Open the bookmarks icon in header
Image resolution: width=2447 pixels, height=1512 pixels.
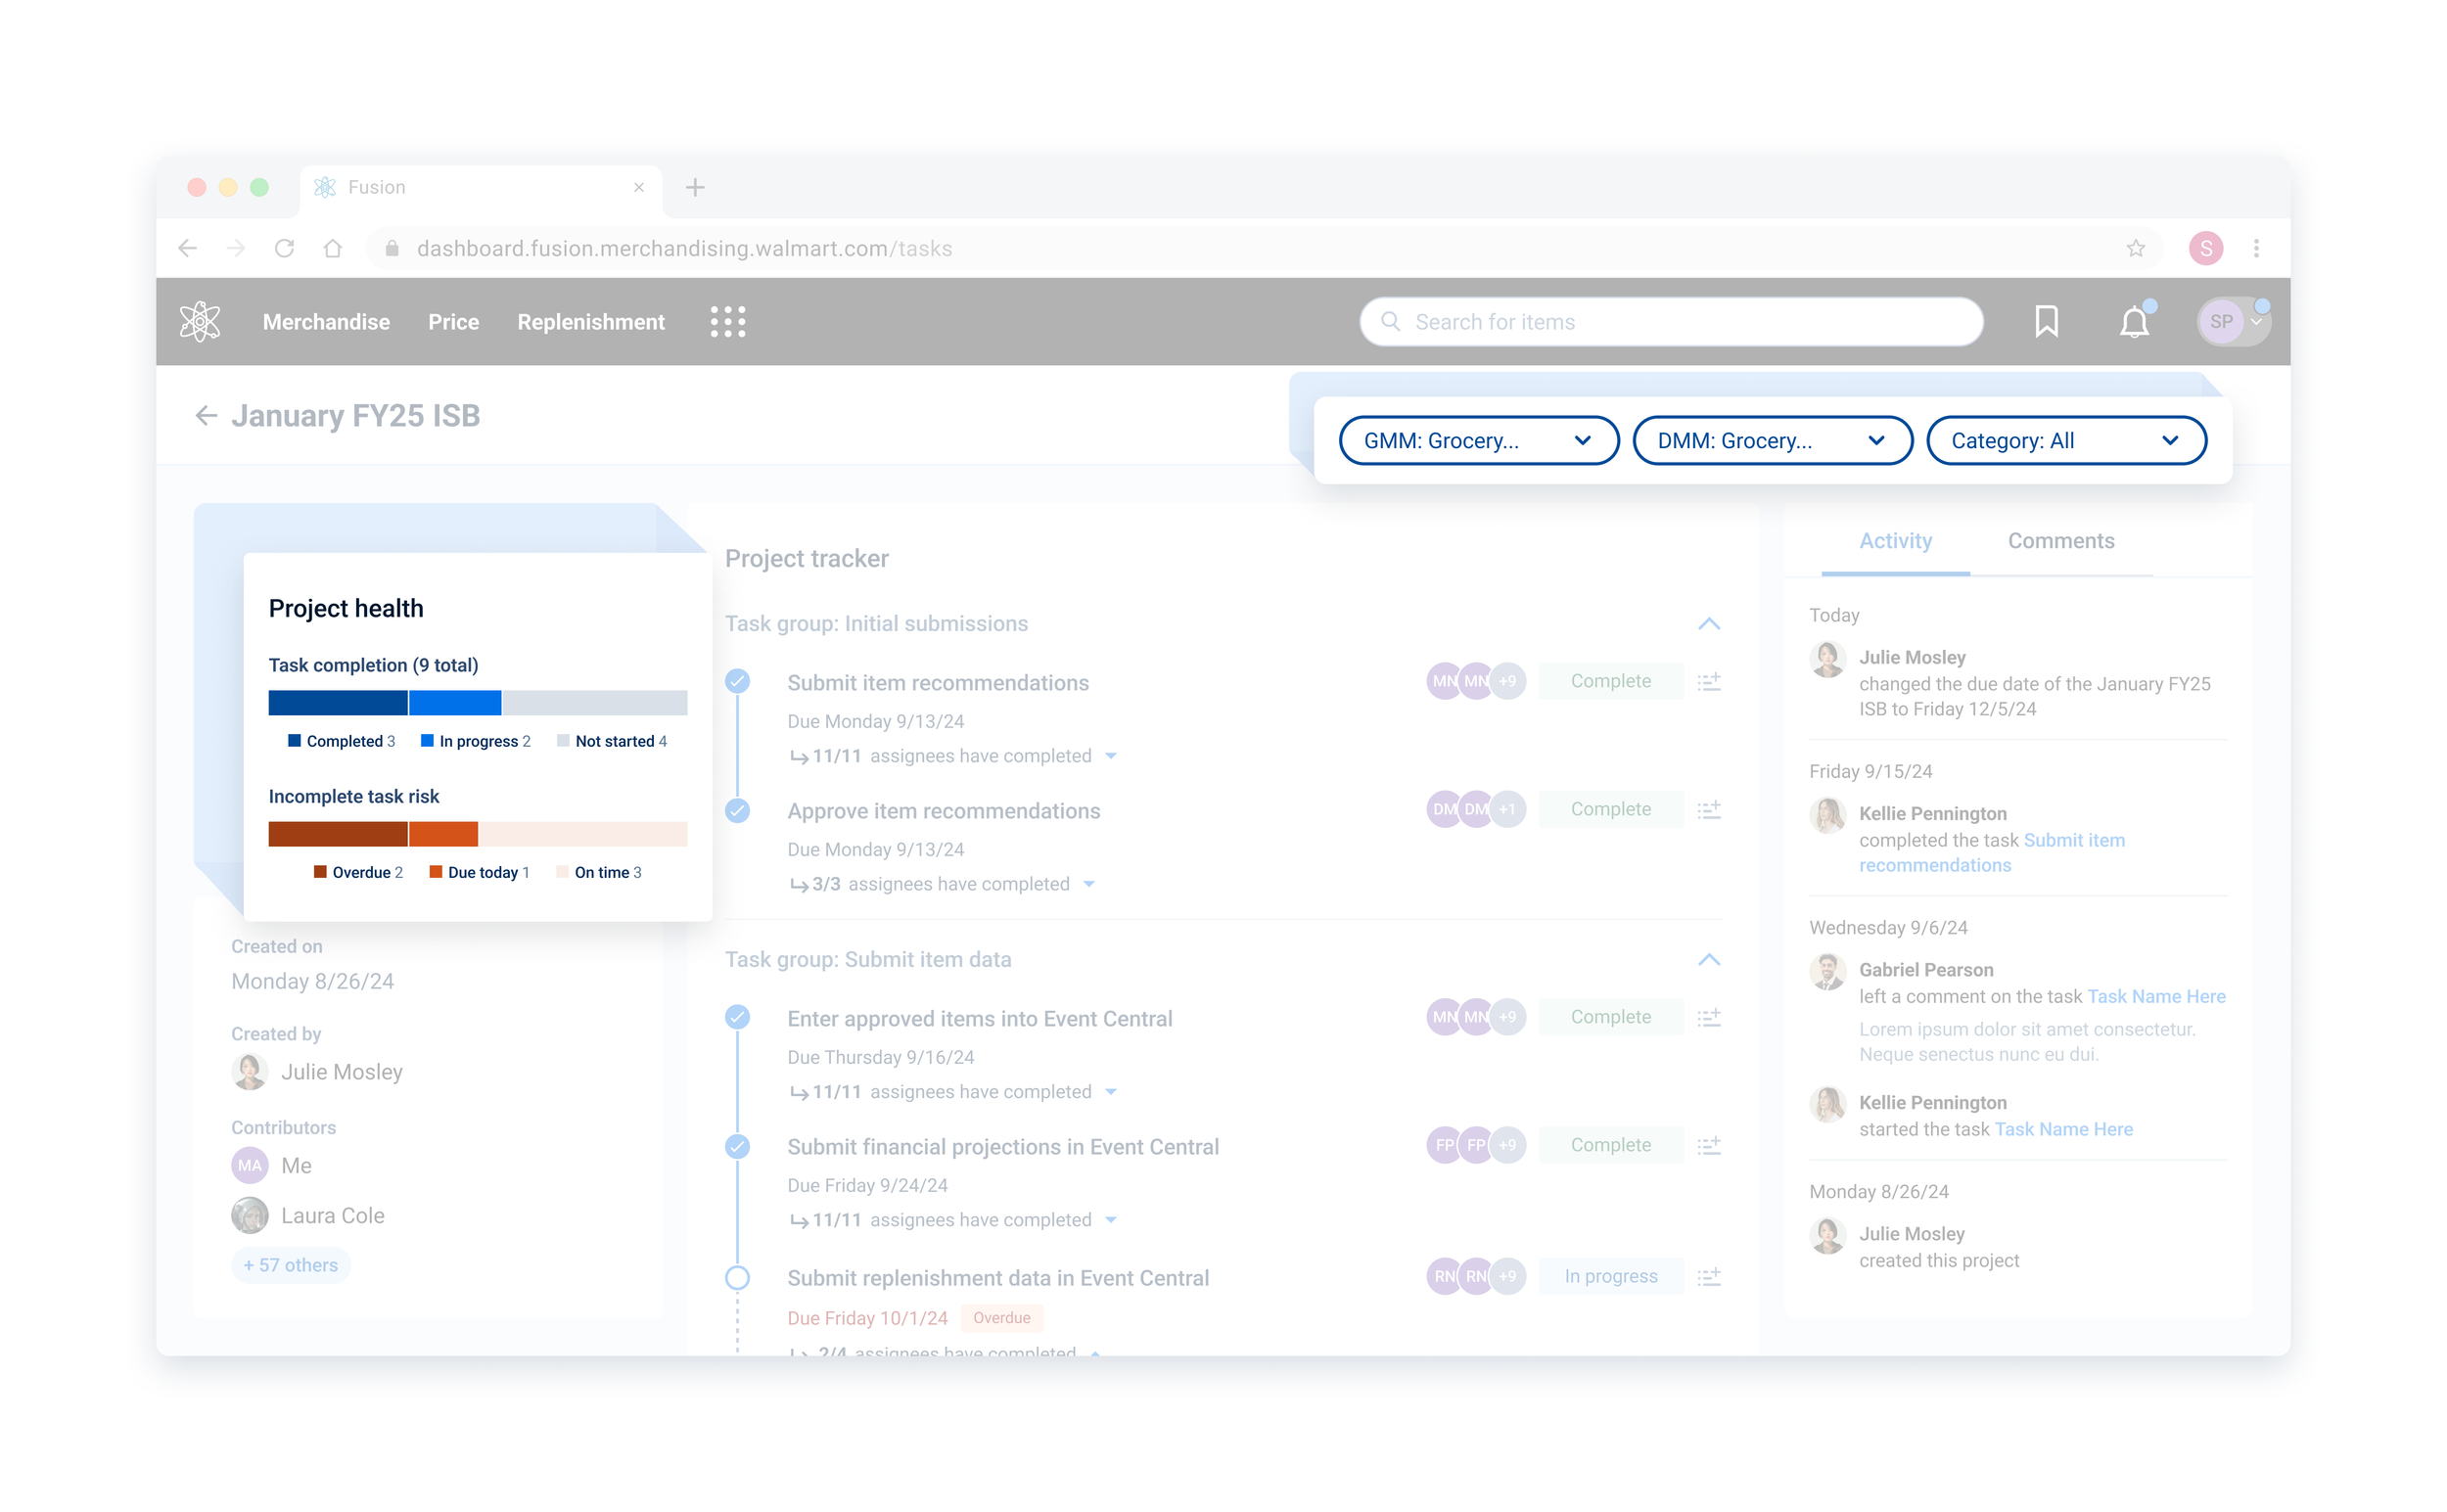[2045, 321]
